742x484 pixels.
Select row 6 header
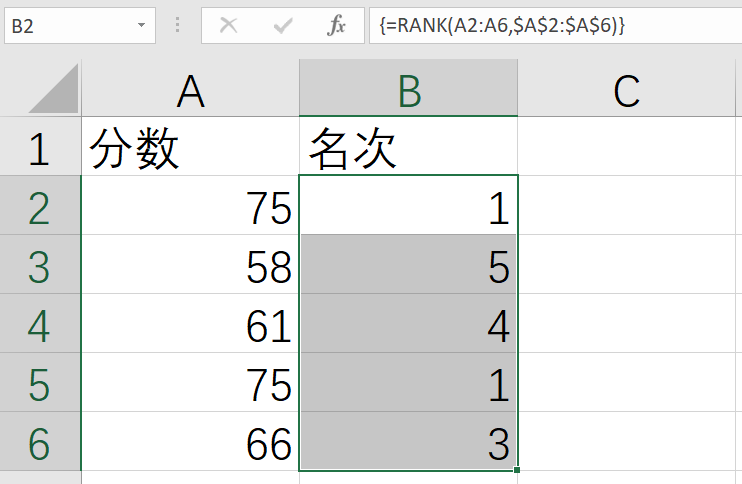point(39,442)
